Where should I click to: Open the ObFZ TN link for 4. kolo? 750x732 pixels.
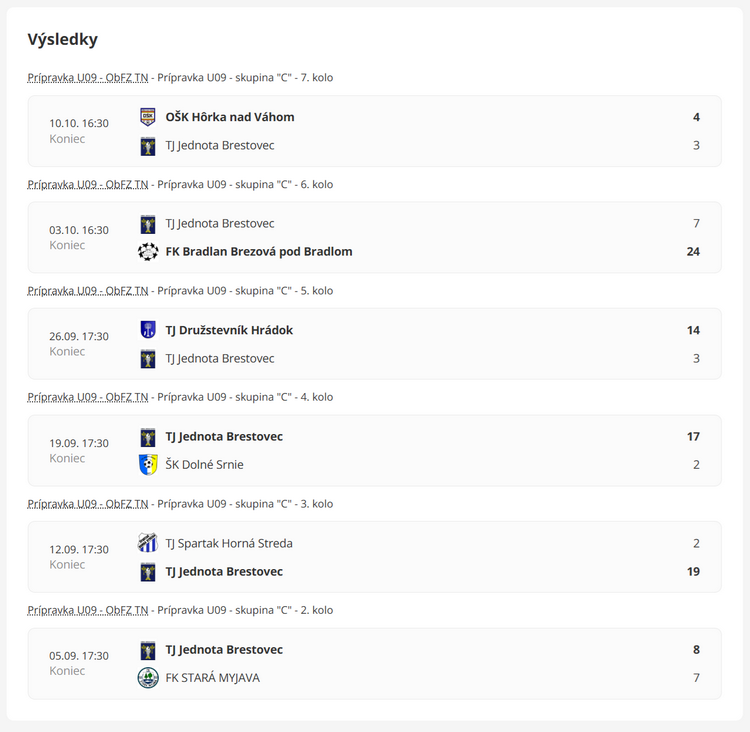coord(88,397)
